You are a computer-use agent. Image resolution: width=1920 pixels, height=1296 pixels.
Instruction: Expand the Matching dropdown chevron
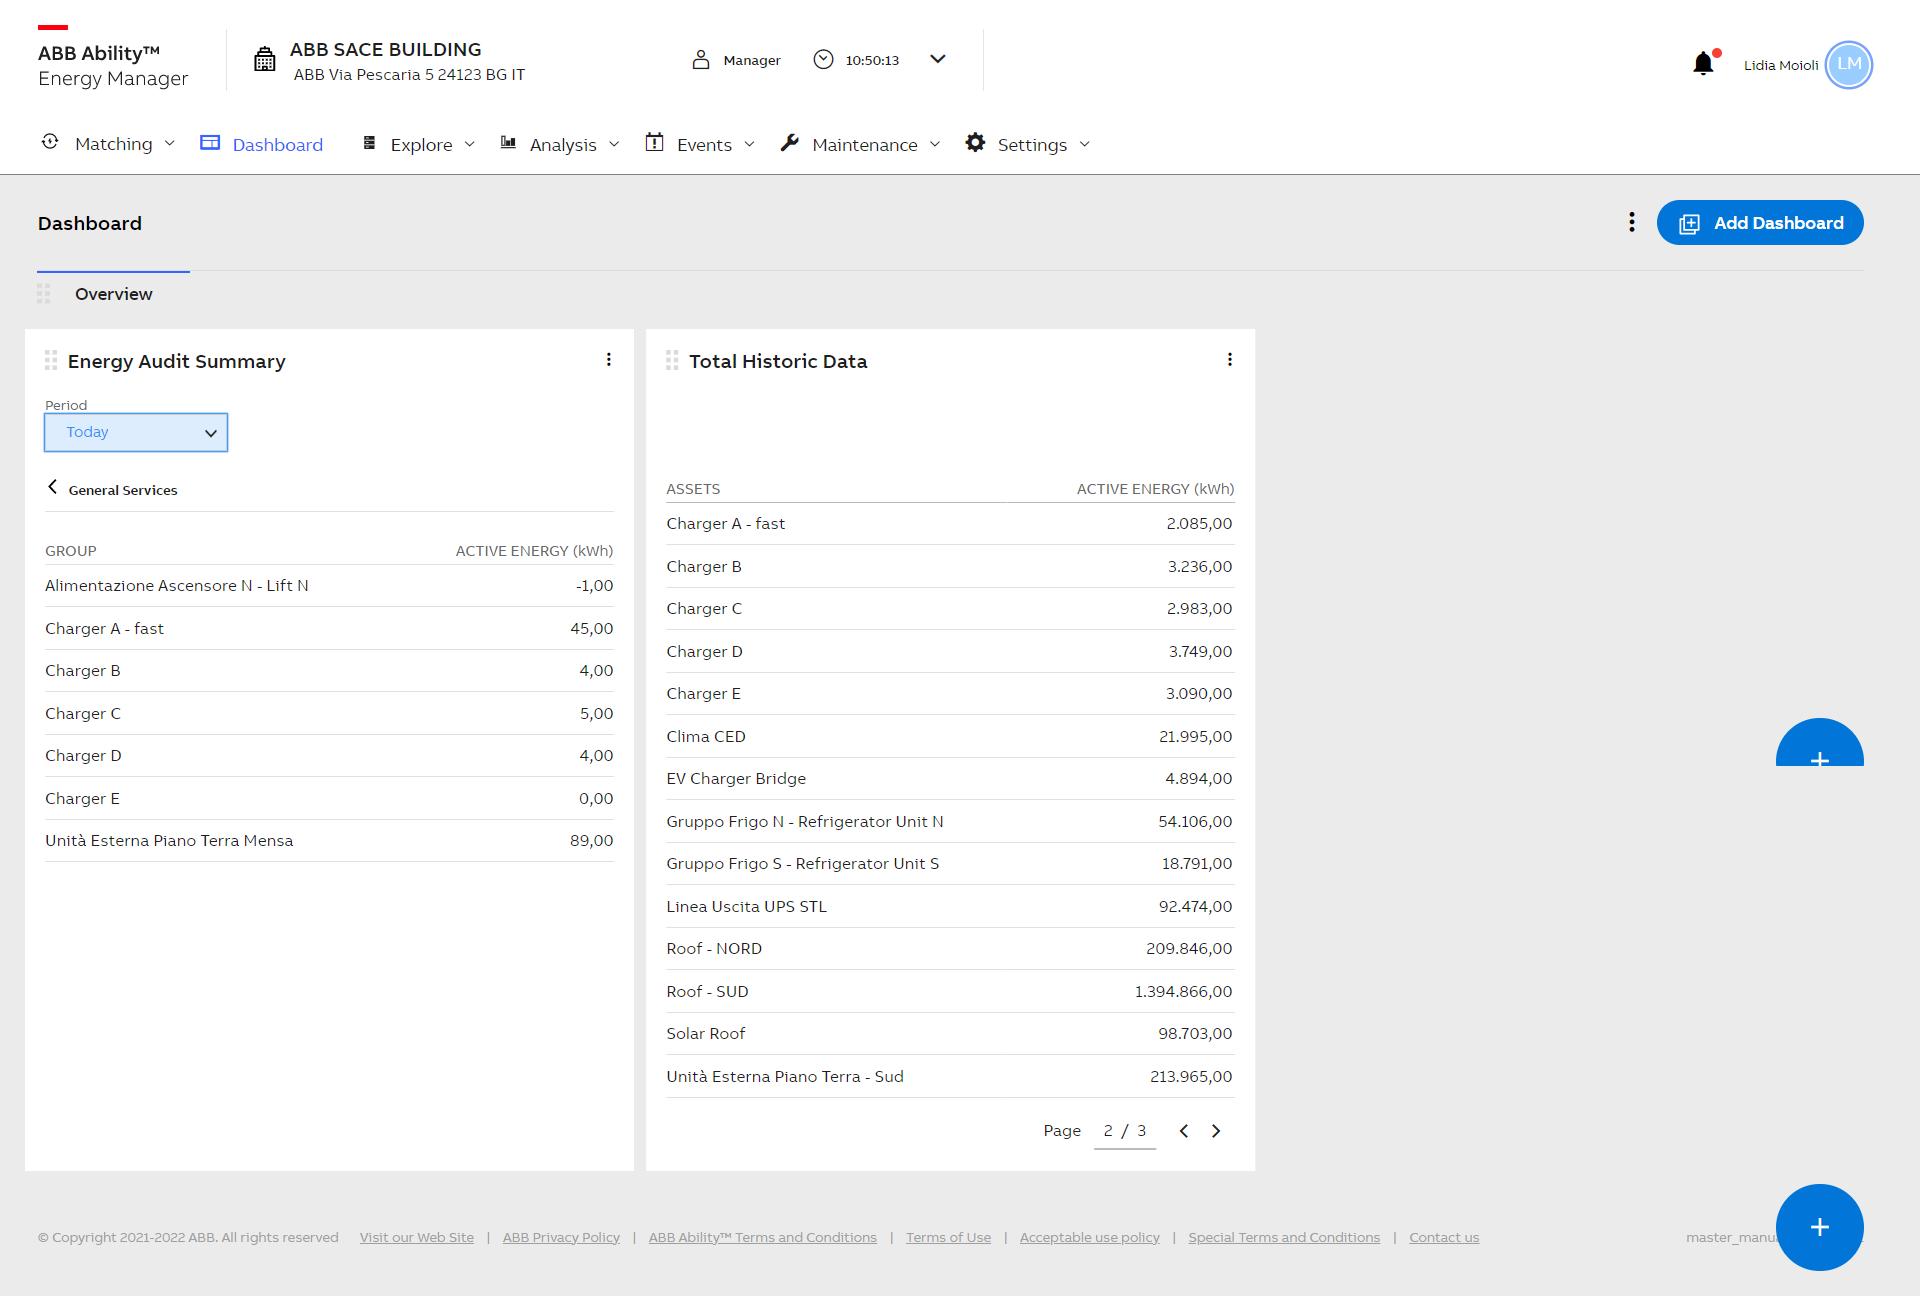point(169,144)
